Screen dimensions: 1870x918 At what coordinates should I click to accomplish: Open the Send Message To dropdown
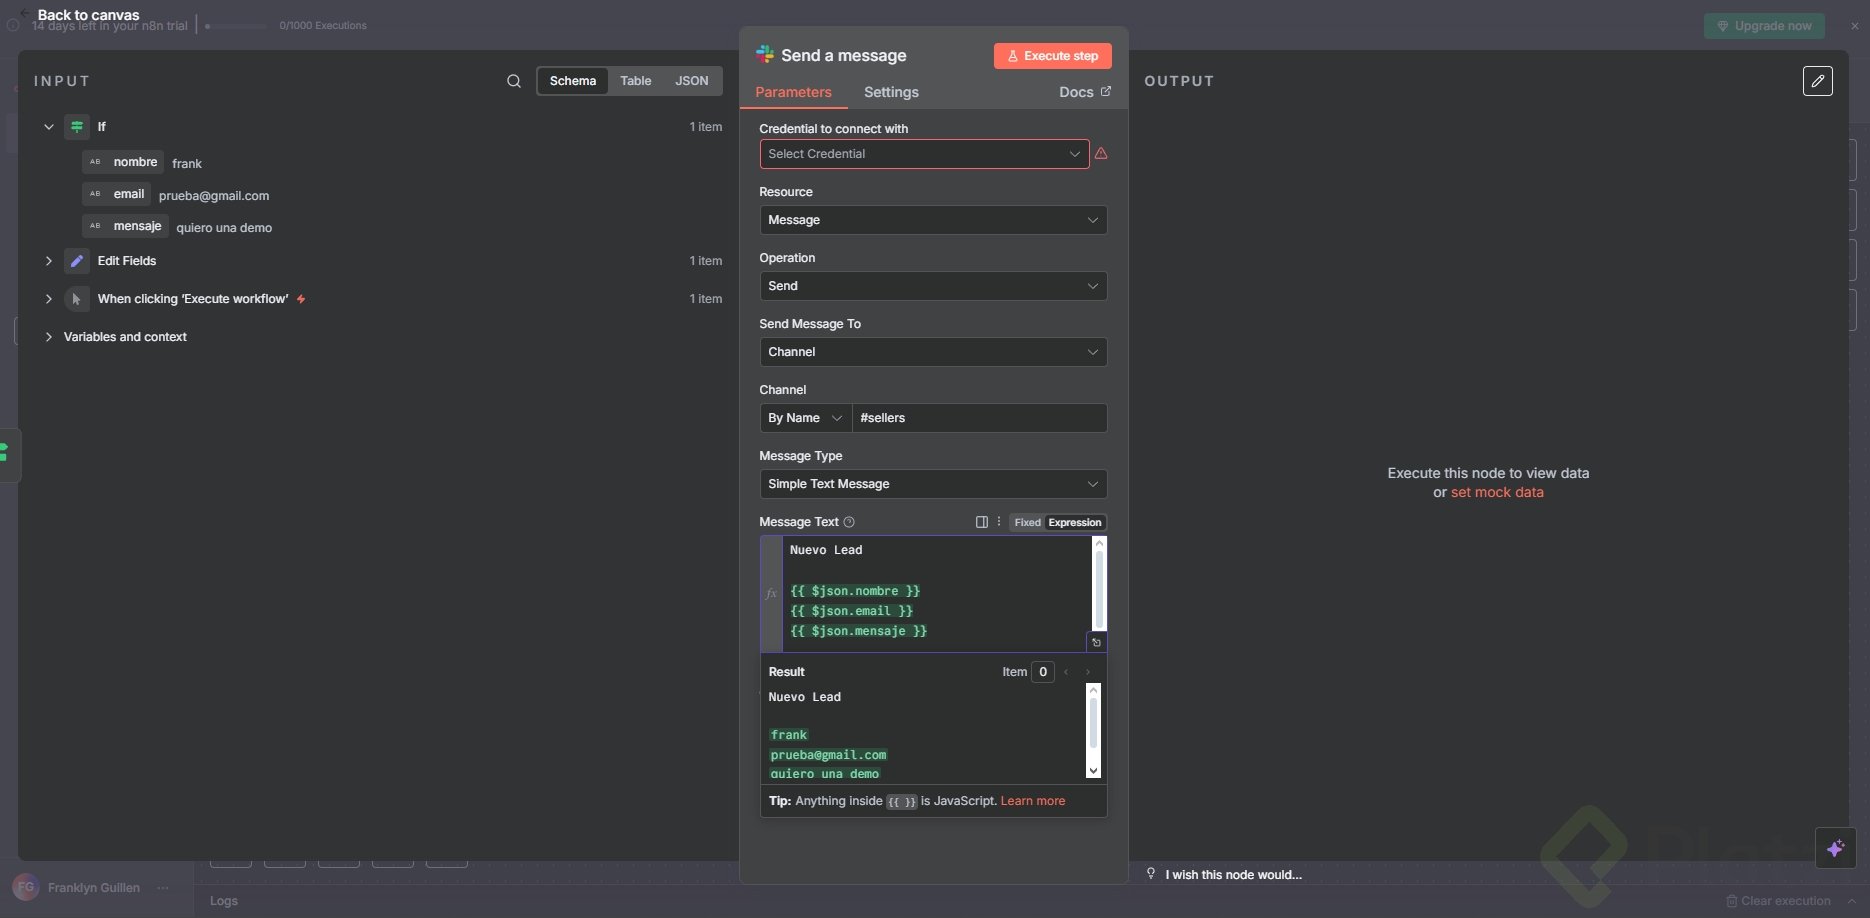[x=933, y=352]
